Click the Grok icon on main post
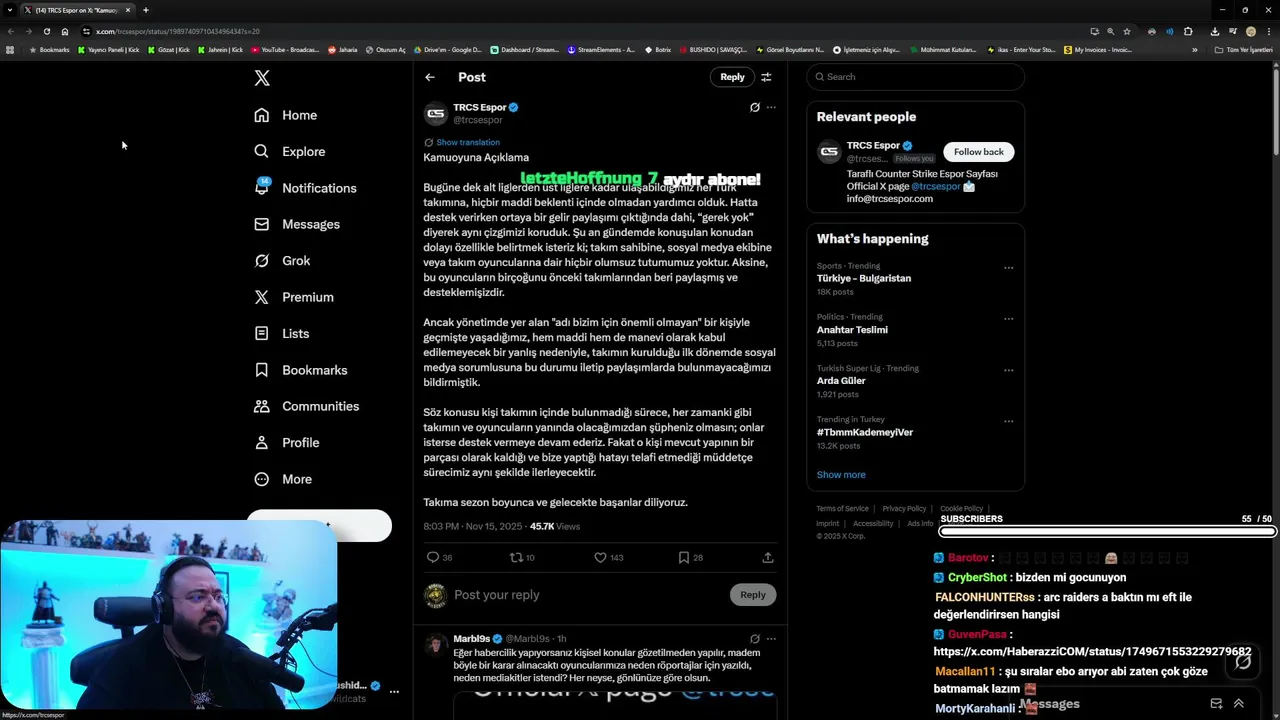Image resolution: width=1280 pixels, height=720 pixels. 755,107
